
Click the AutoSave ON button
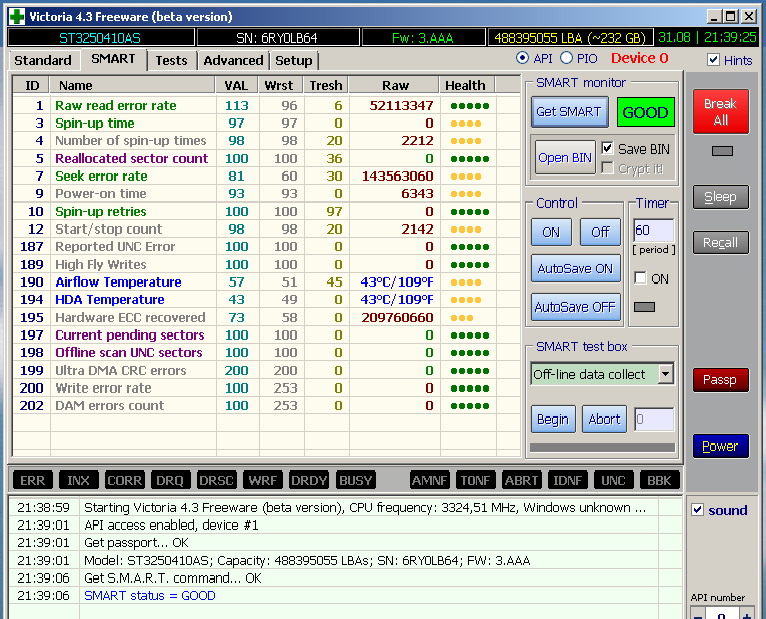coord(575,269)
